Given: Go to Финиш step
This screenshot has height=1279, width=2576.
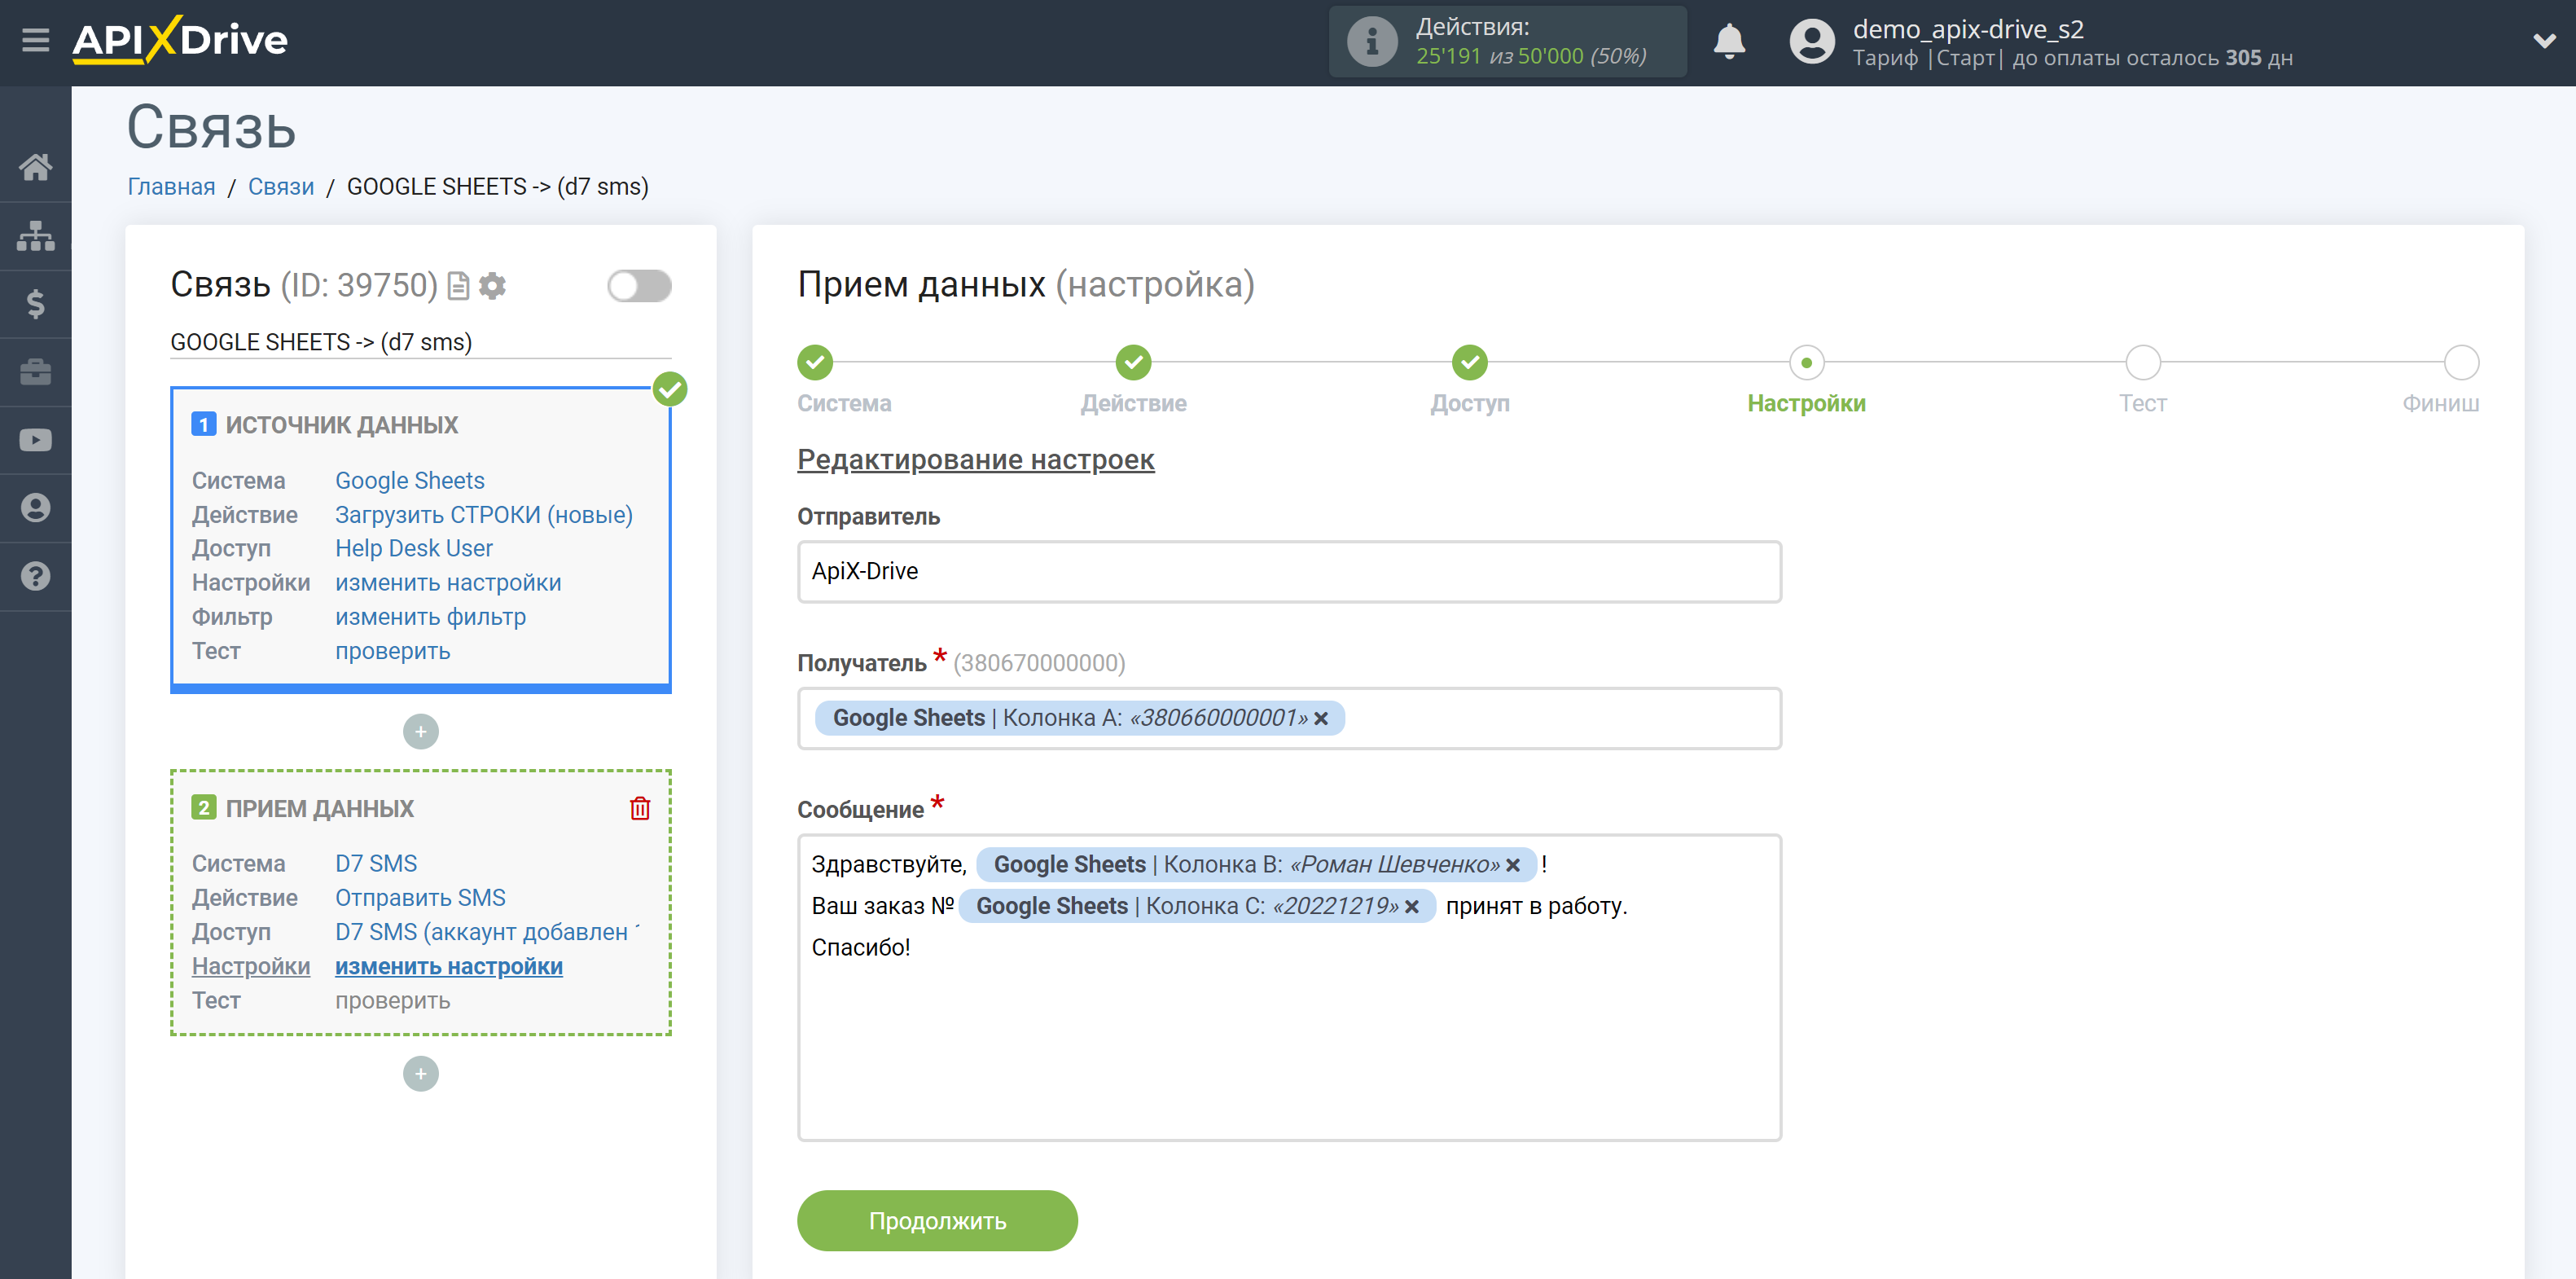Looking at the screenshot, I should tap(2461, 362).
